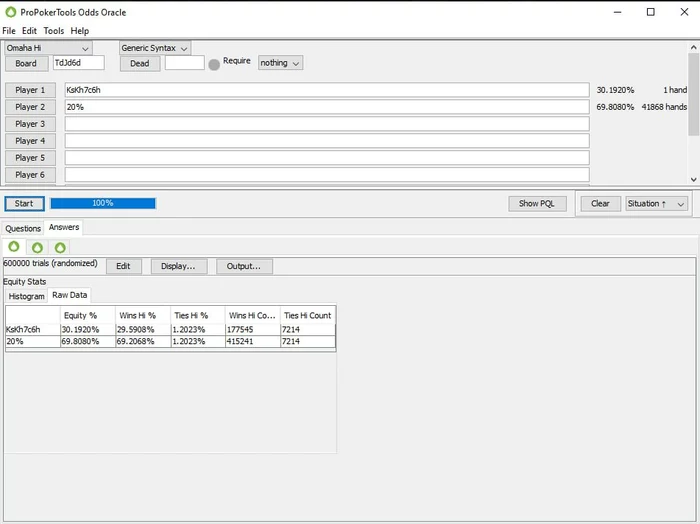The height and width of the screenshot is (524, 700).
Task: Select the Raw Data tab
Action: coord(70,295)
